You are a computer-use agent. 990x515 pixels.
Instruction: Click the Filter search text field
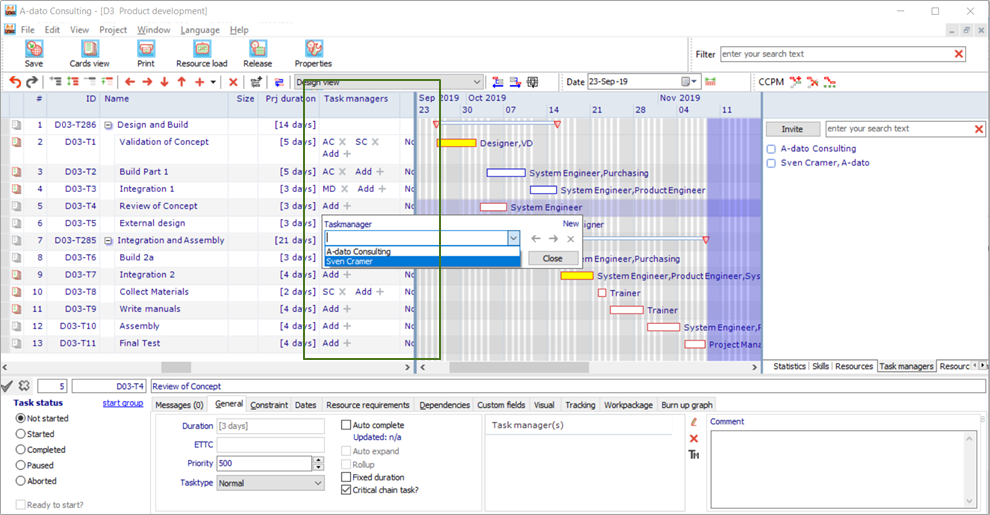(x=837, y=54)
